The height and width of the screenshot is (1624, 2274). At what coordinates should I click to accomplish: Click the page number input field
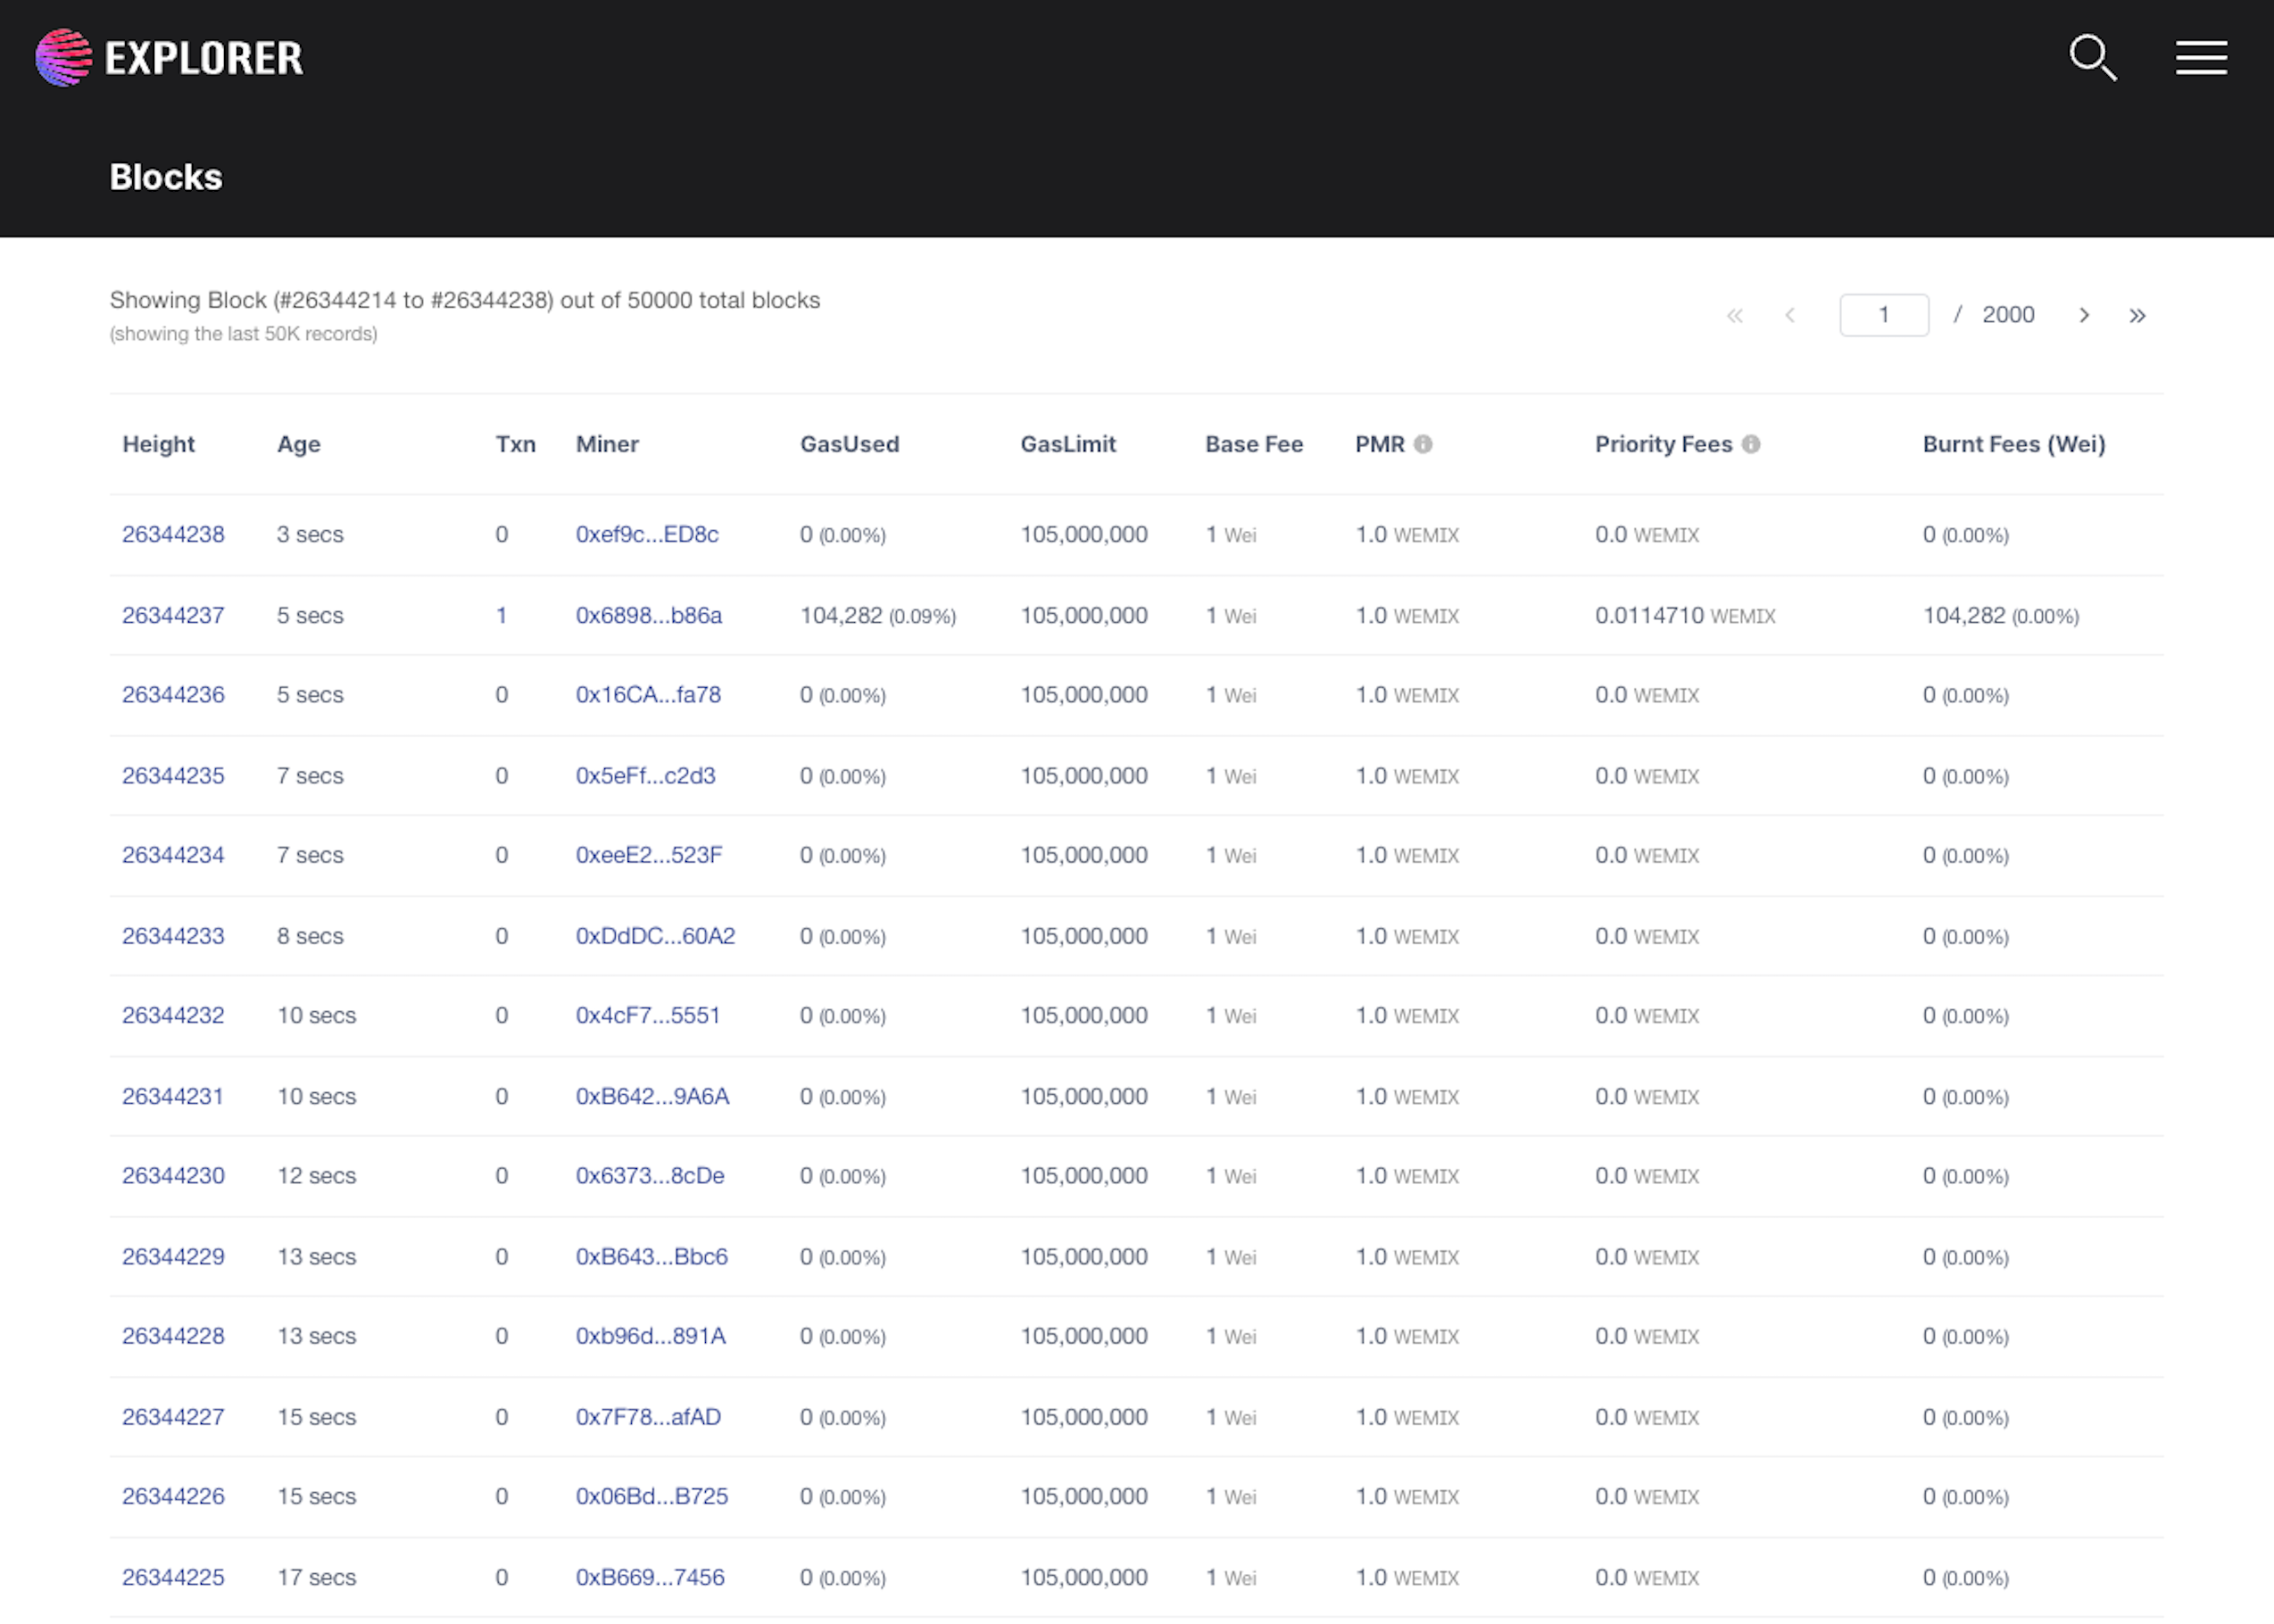click(1883, 315)
